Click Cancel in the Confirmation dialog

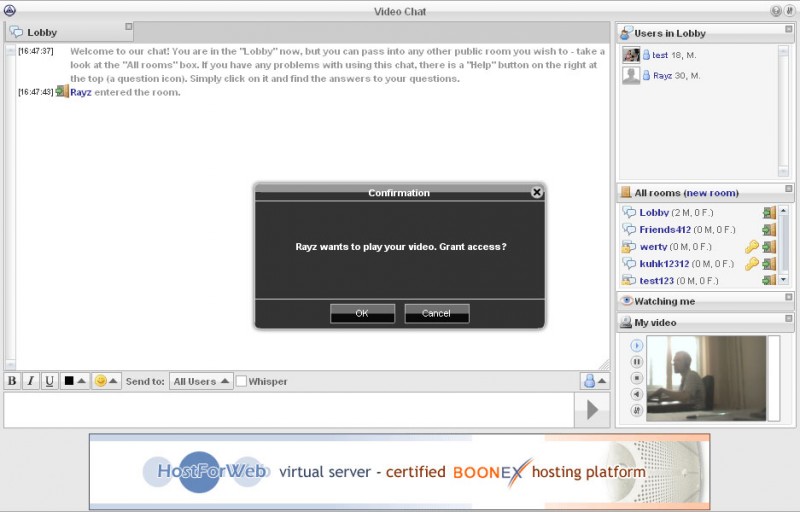point(437,313)
